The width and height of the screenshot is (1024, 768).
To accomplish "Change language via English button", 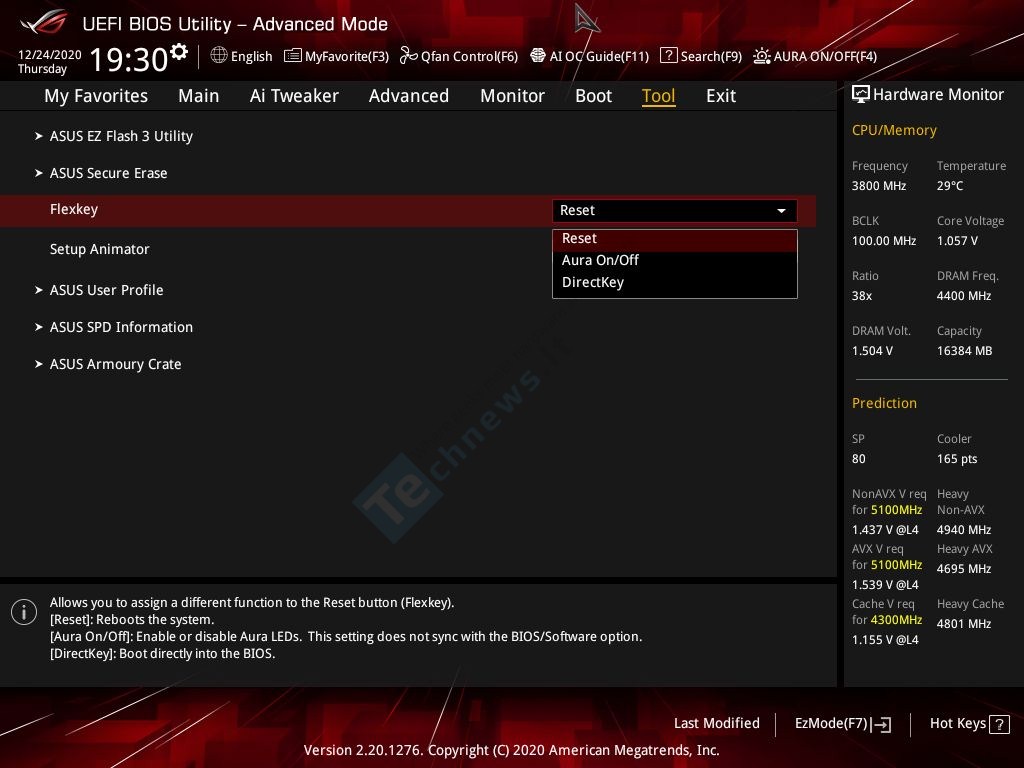I will (242, 56).
